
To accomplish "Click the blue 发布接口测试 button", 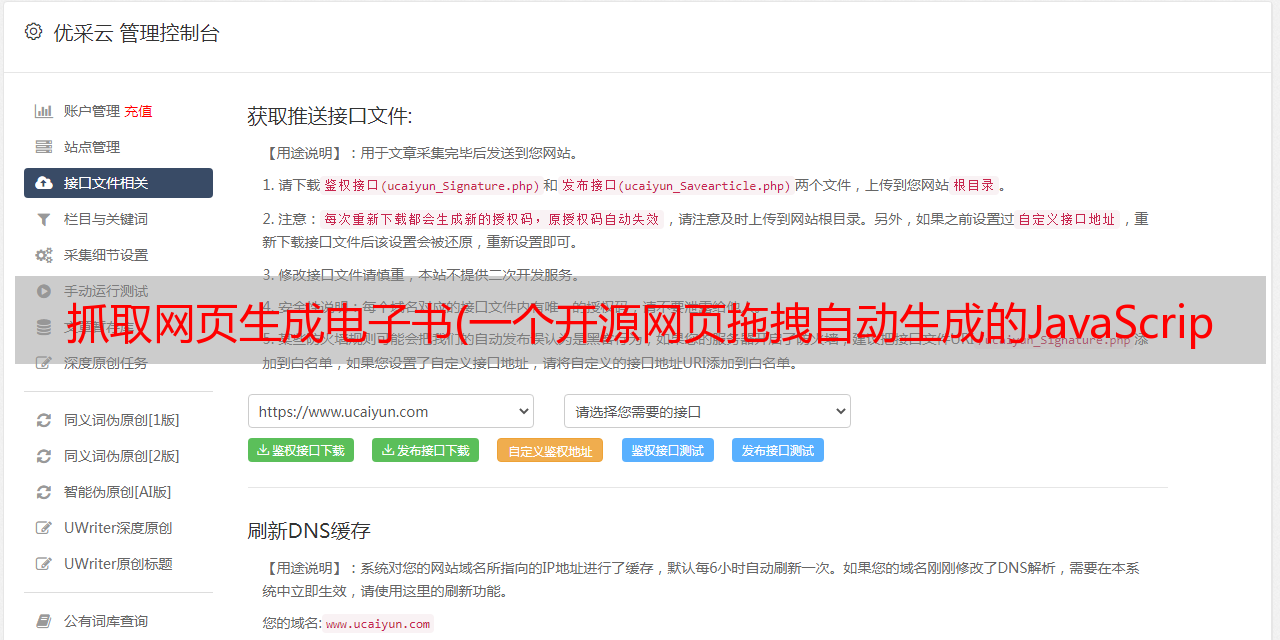I will click(778, 450).
